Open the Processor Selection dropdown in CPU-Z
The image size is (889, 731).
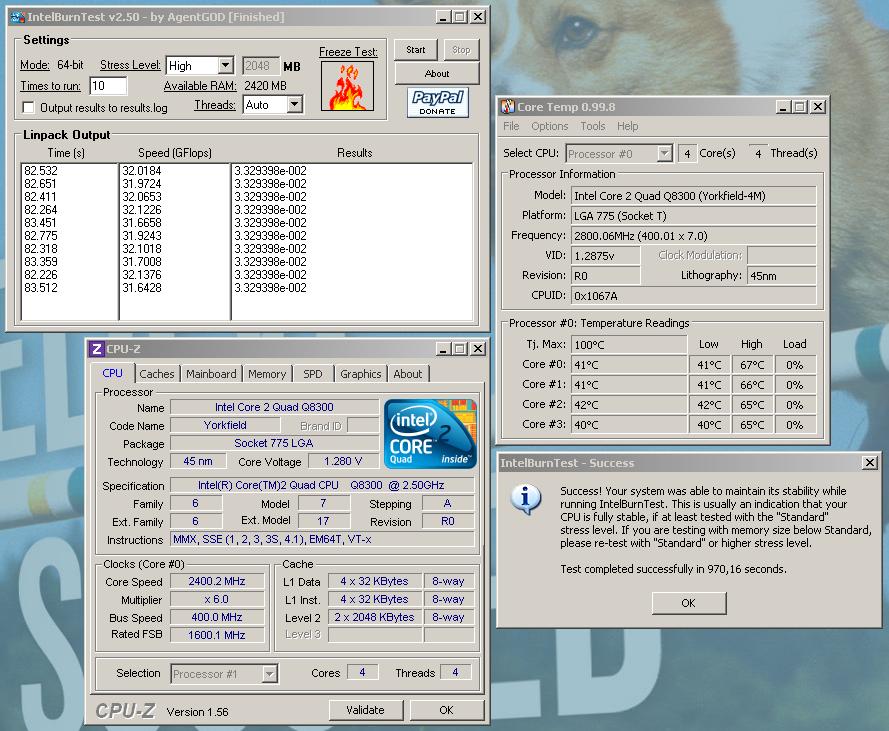(269, 674)
